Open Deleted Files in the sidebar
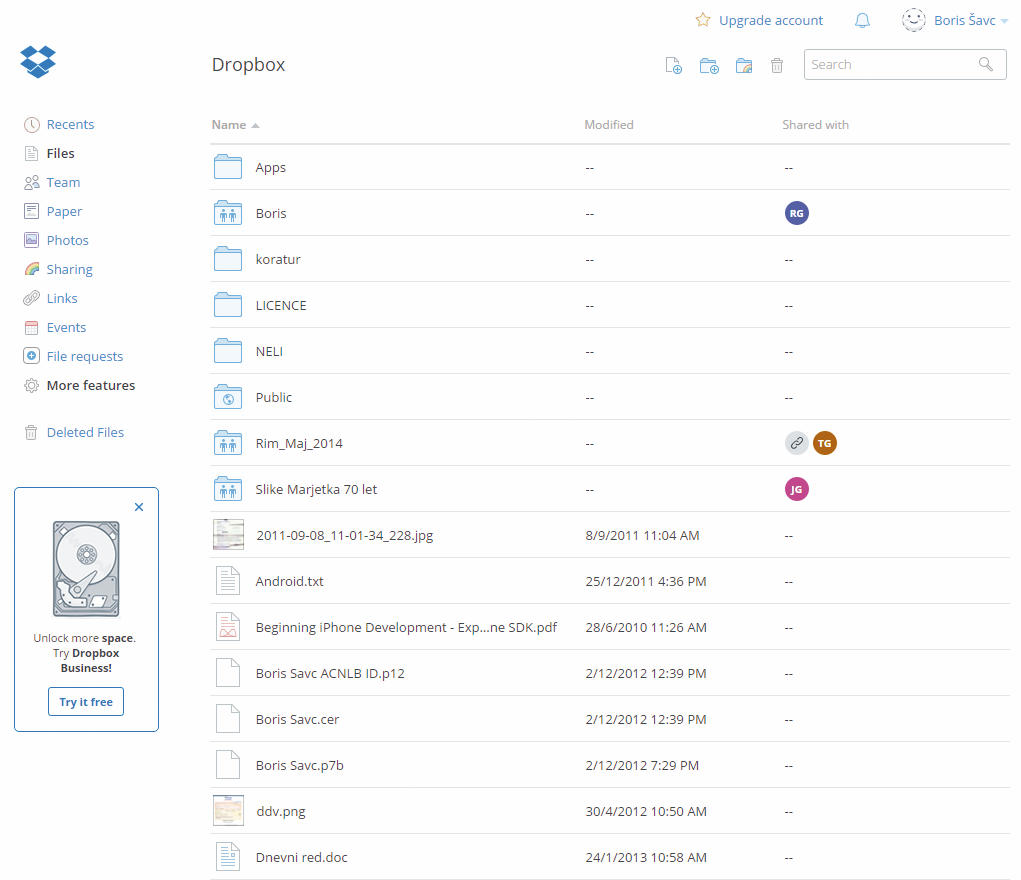The width and height of the screenshot is (1021, 880). tap(85, 433)
